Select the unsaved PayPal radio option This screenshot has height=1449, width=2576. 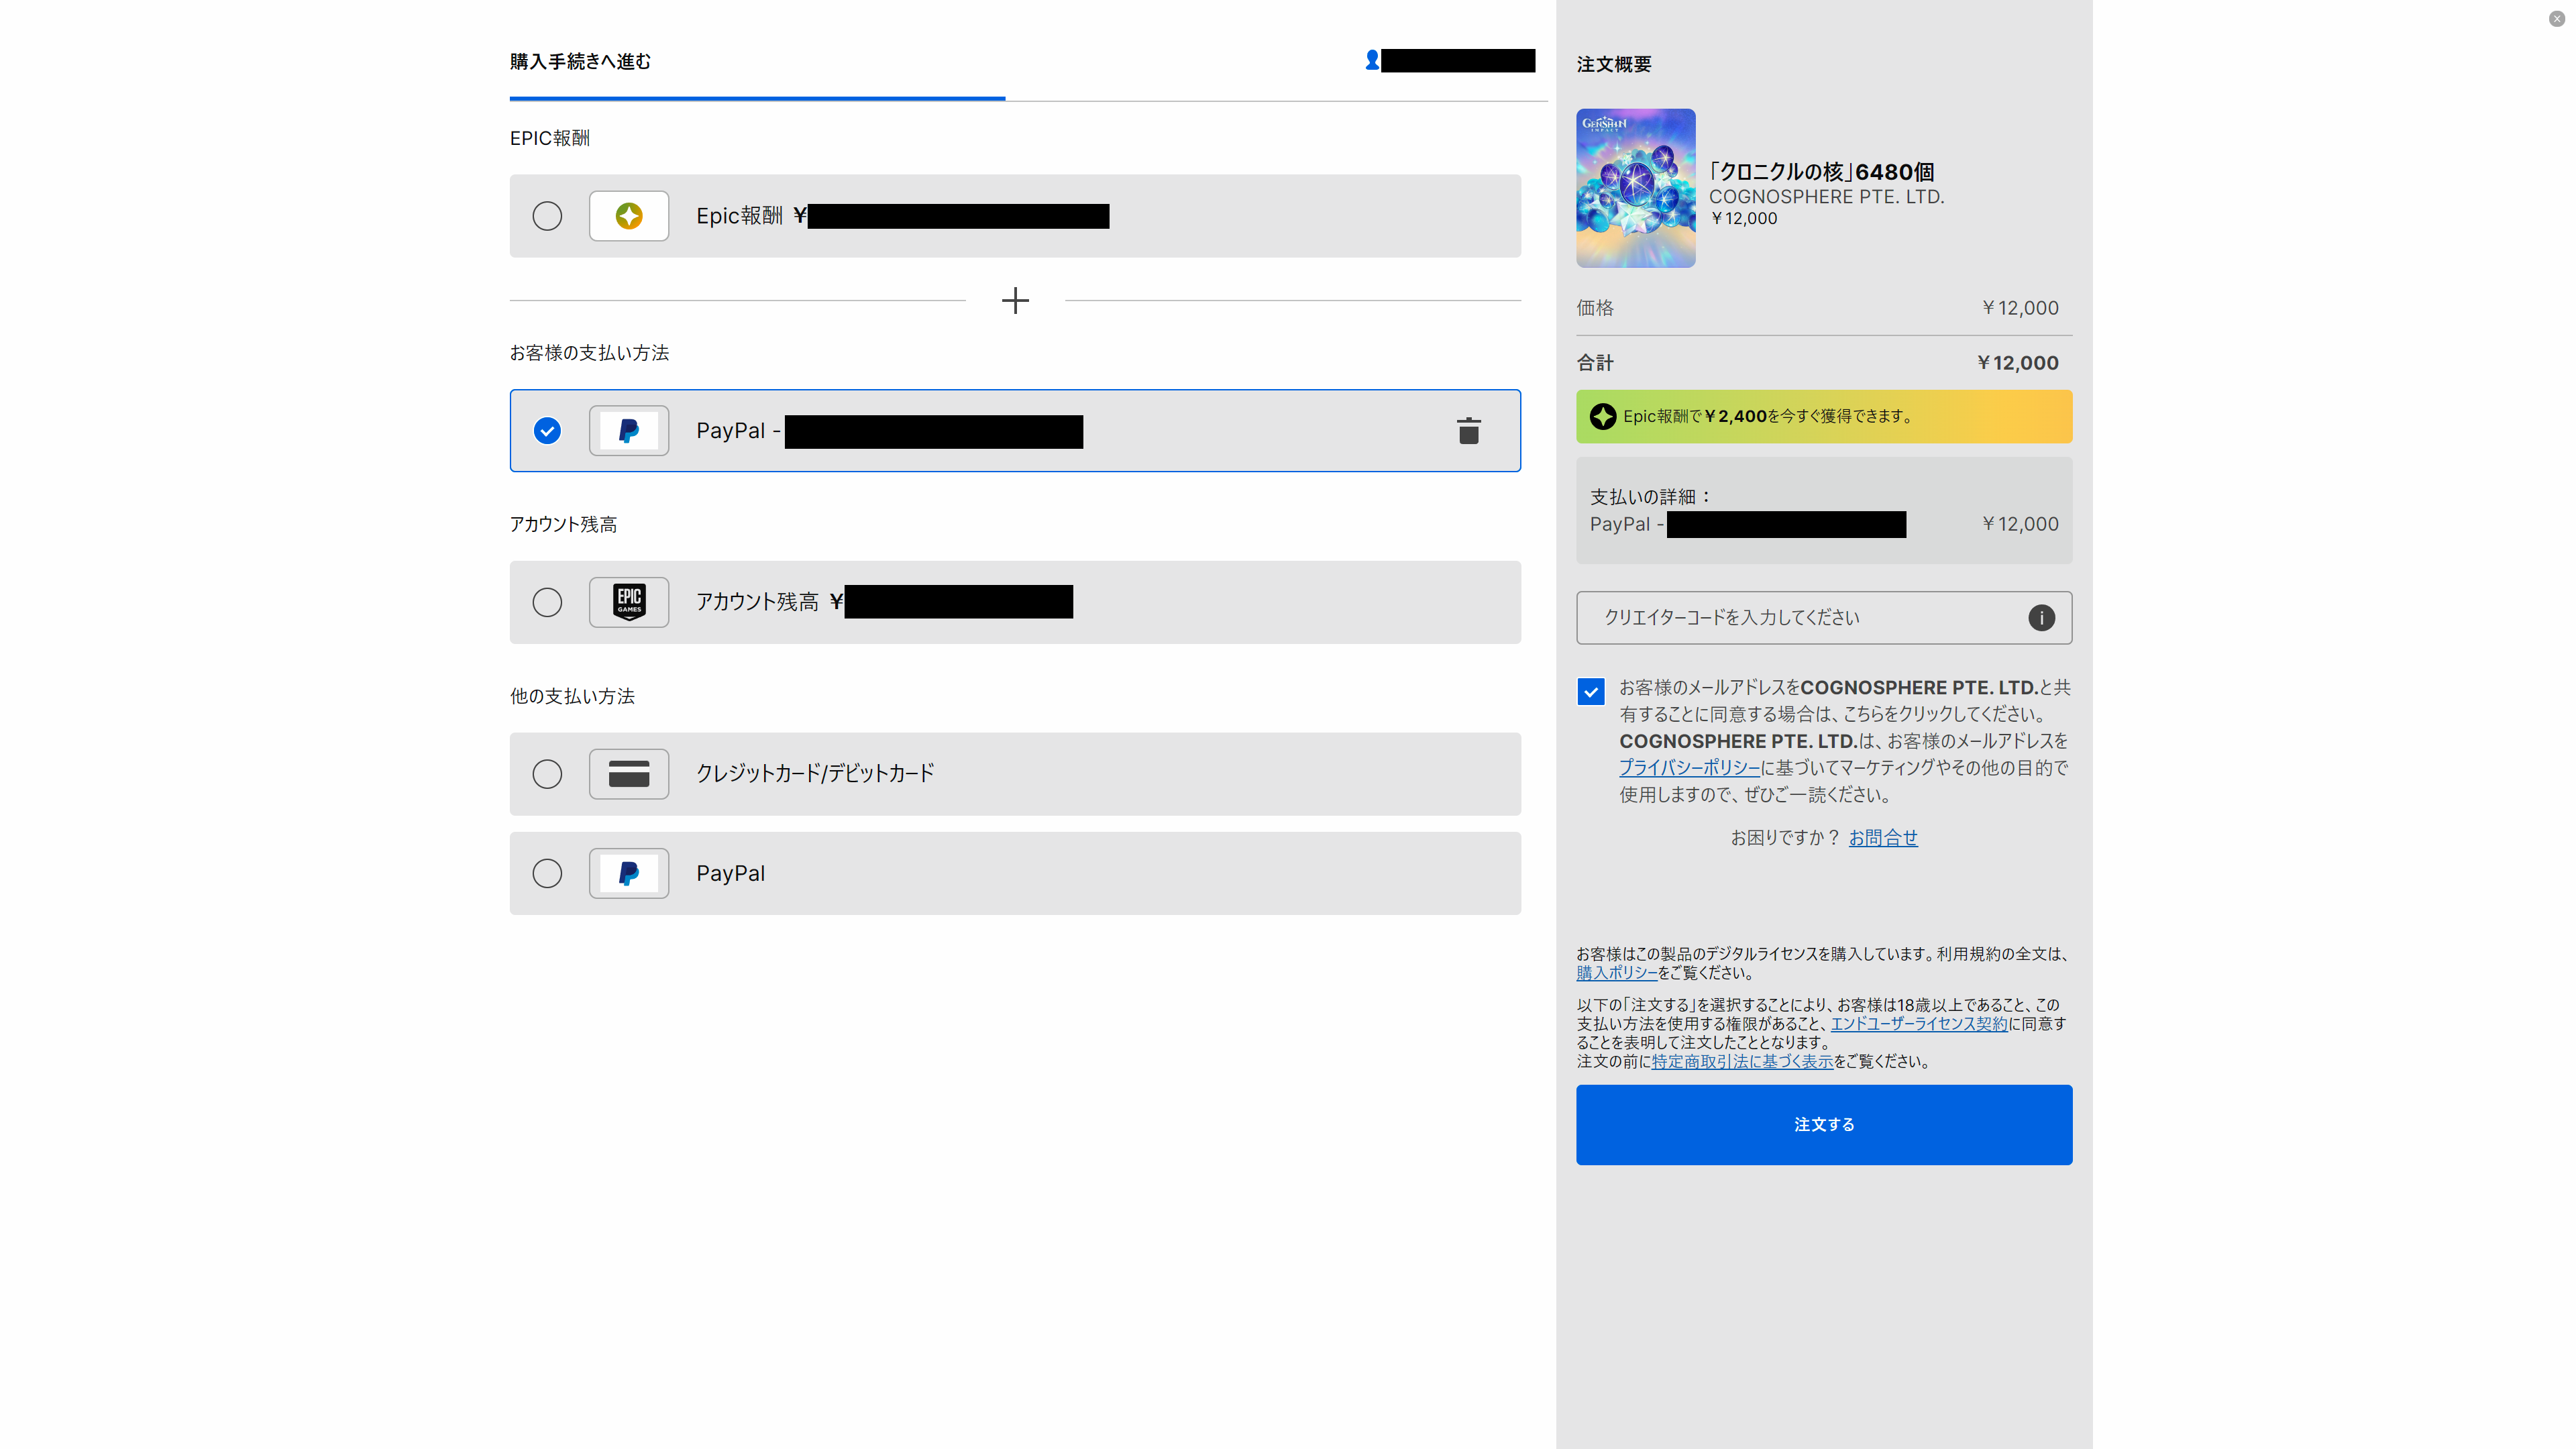pyautogui.click(x=547, y=873)
